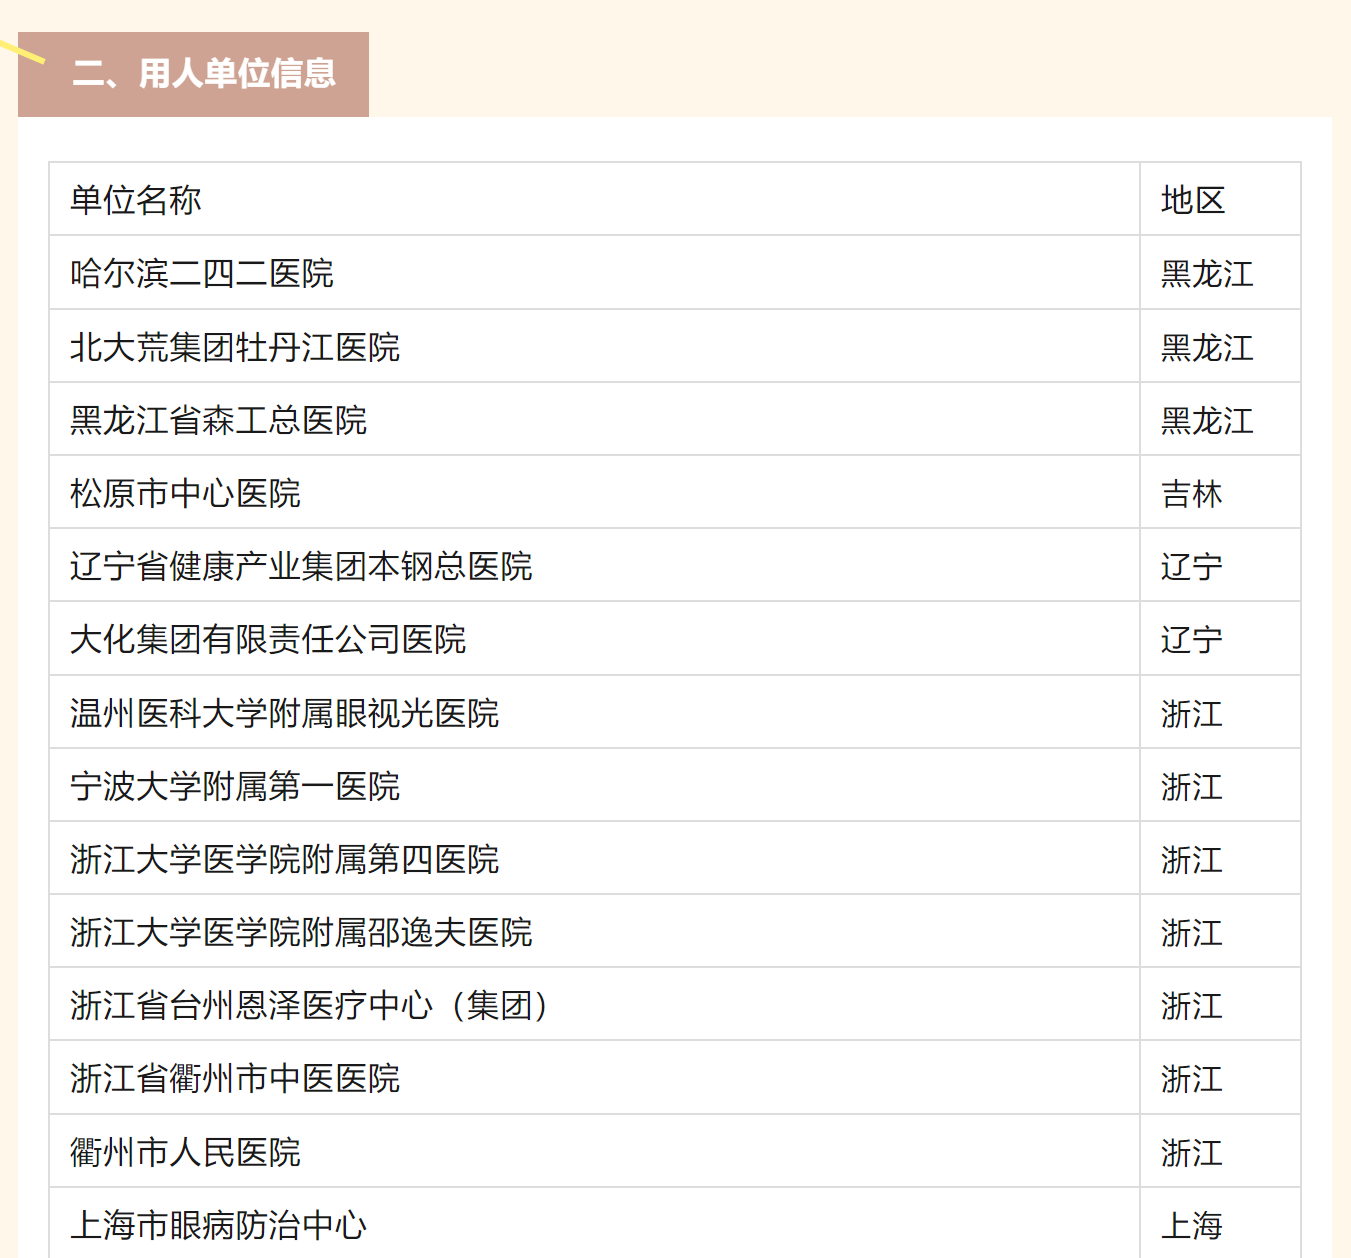Click on 浙江大学医学院附属邵逸夫医院
This screenshot has height=1258, width=1351.
pyautogui.click(x=301, y=932)
